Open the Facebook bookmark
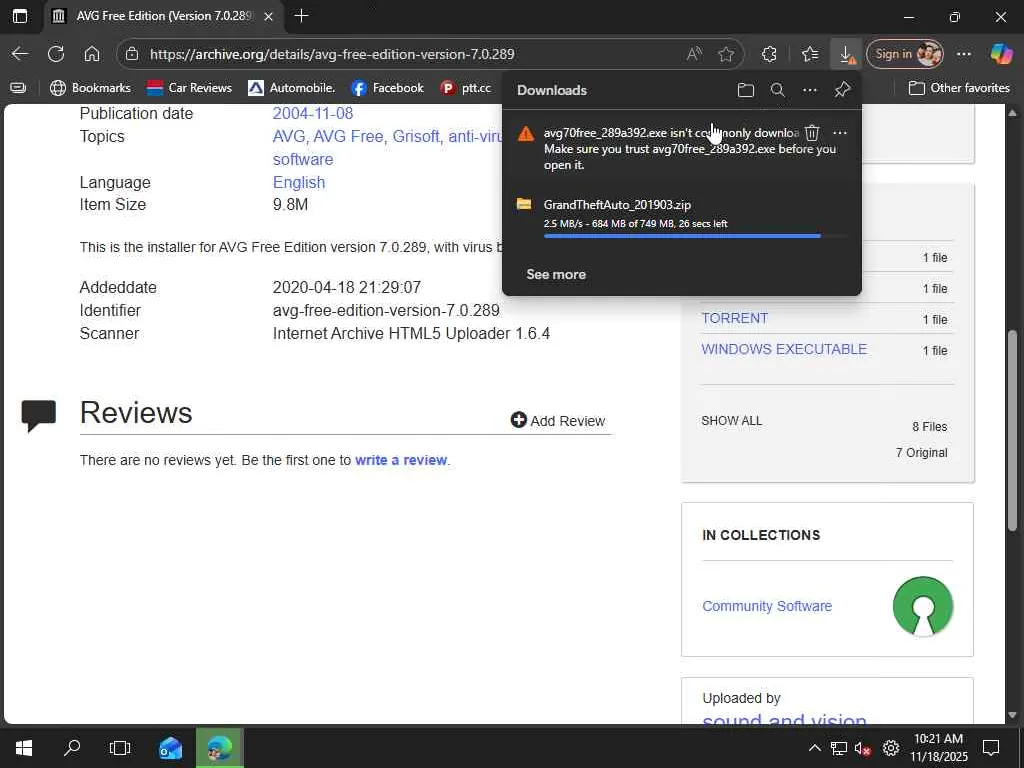The height and width of the screenshot is (768, 1024). pos(387,88)
